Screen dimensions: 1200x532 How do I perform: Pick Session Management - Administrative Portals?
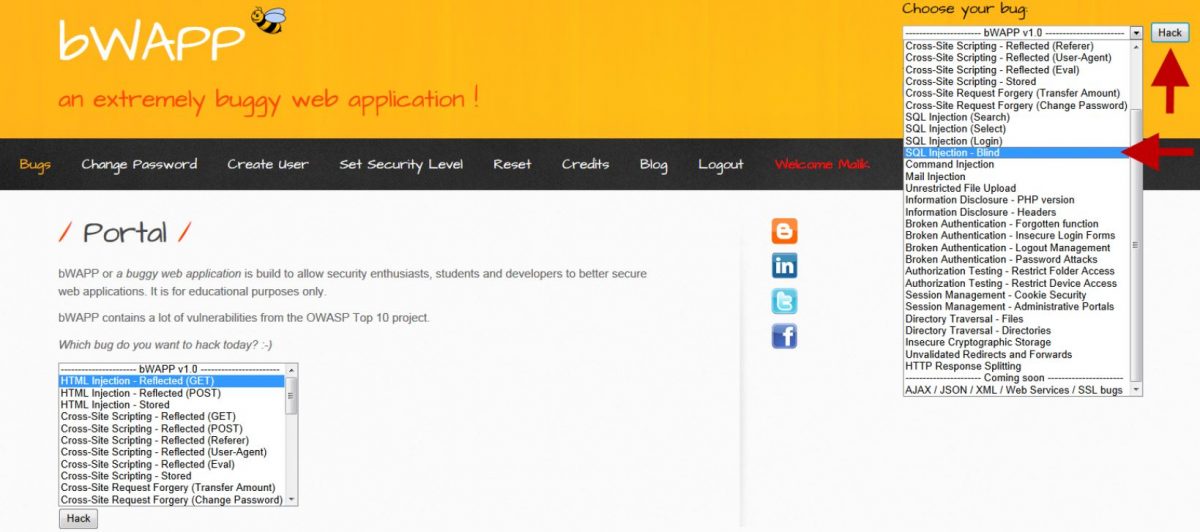[1015, 307]
